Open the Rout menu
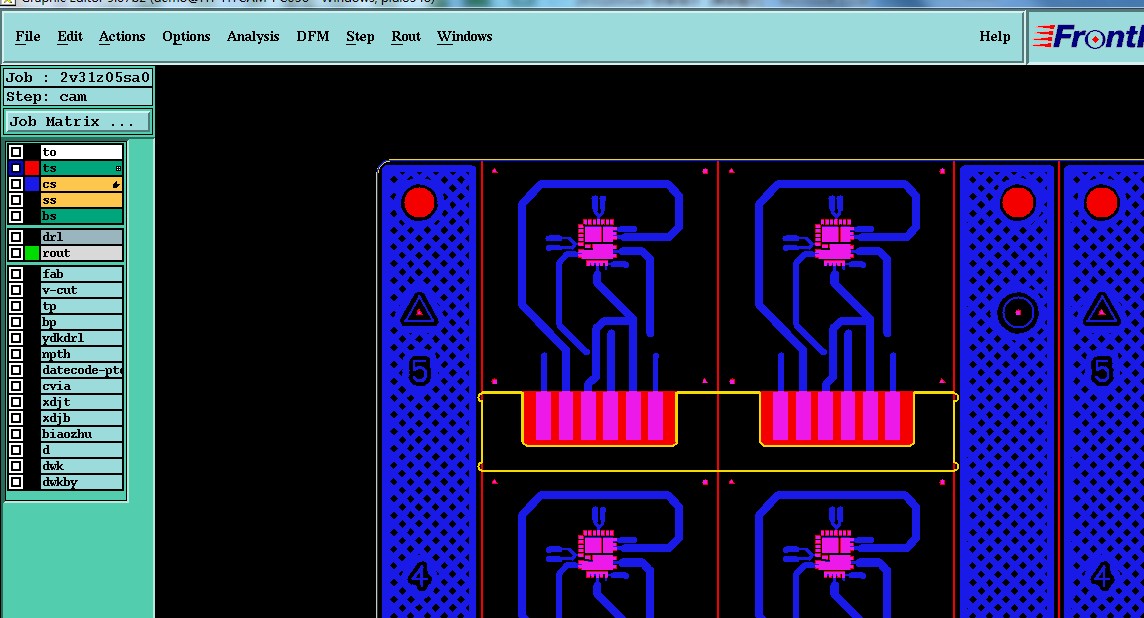 (406, 36)
